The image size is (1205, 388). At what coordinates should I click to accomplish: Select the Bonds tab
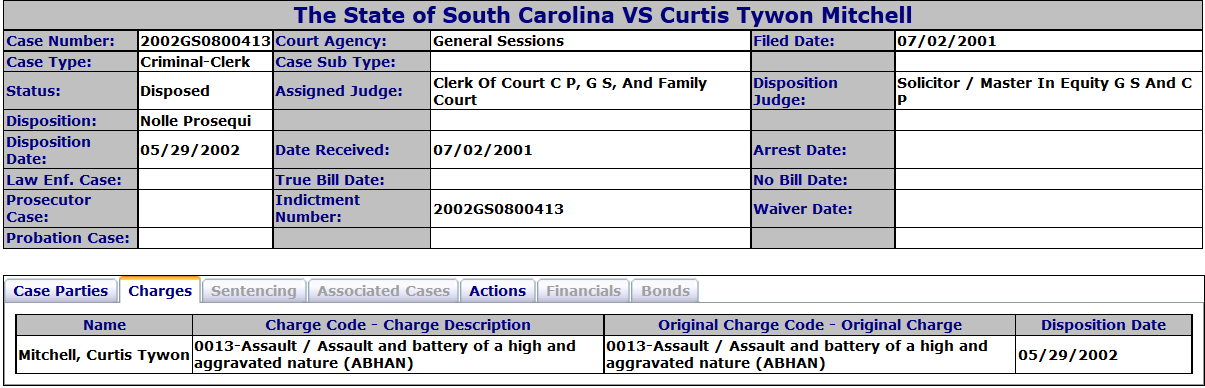pos(666,291)
